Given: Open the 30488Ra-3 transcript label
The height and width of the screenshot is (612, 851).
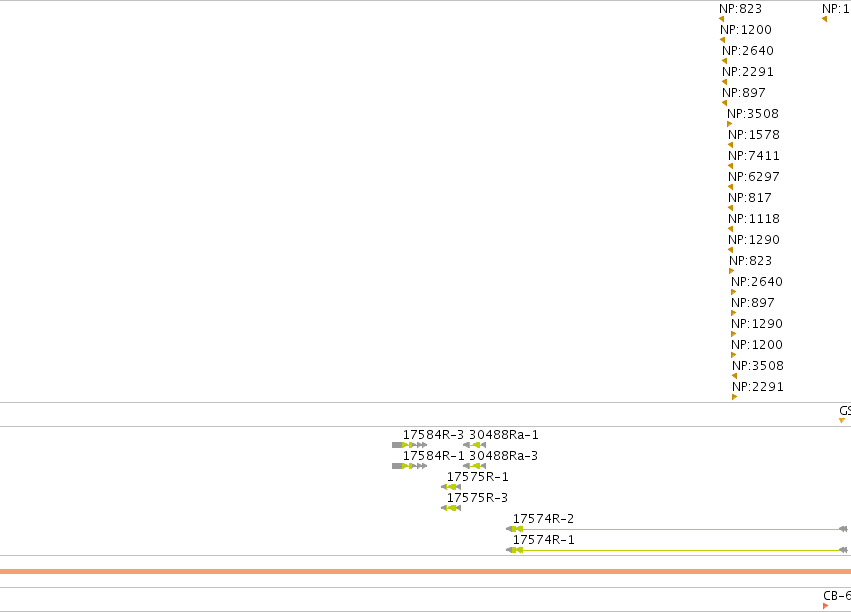Looking at the screenshot, I should pyautogui.click(x=504, y=456).
